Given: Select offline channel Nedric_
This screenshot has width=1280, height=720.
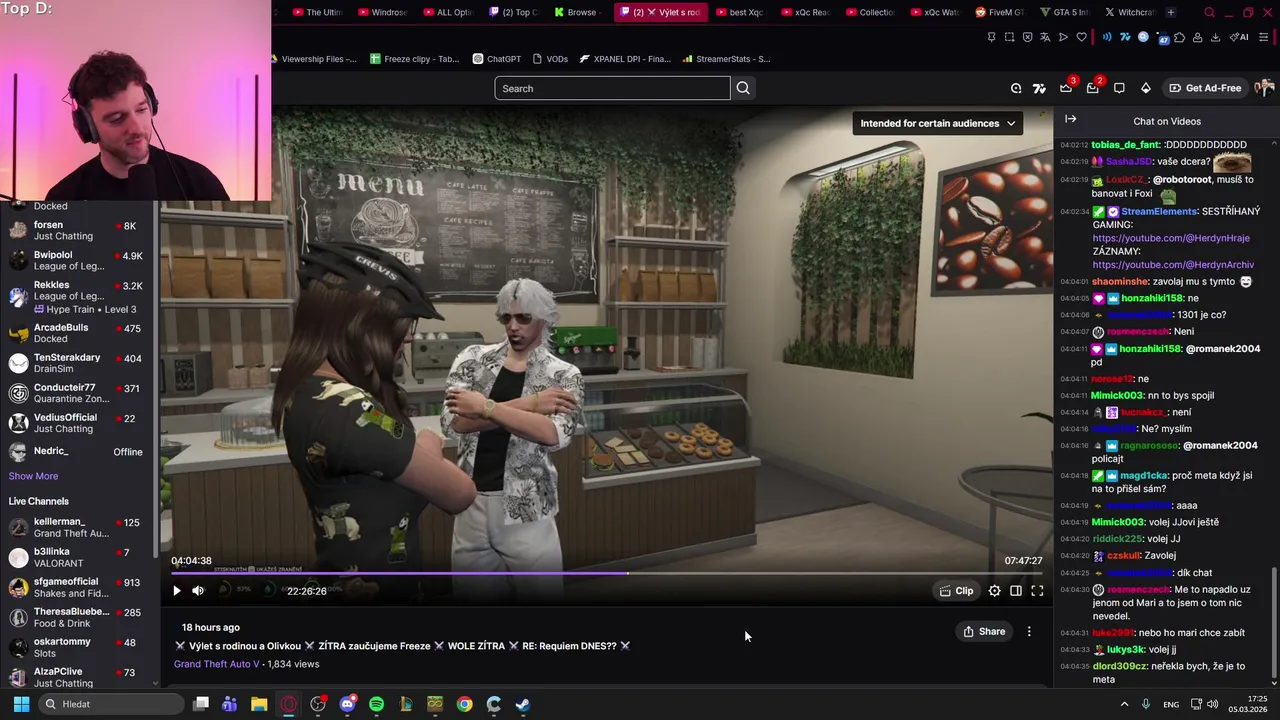Looking at the screenshot, I should pyautogui.click(x=80, y=452).
